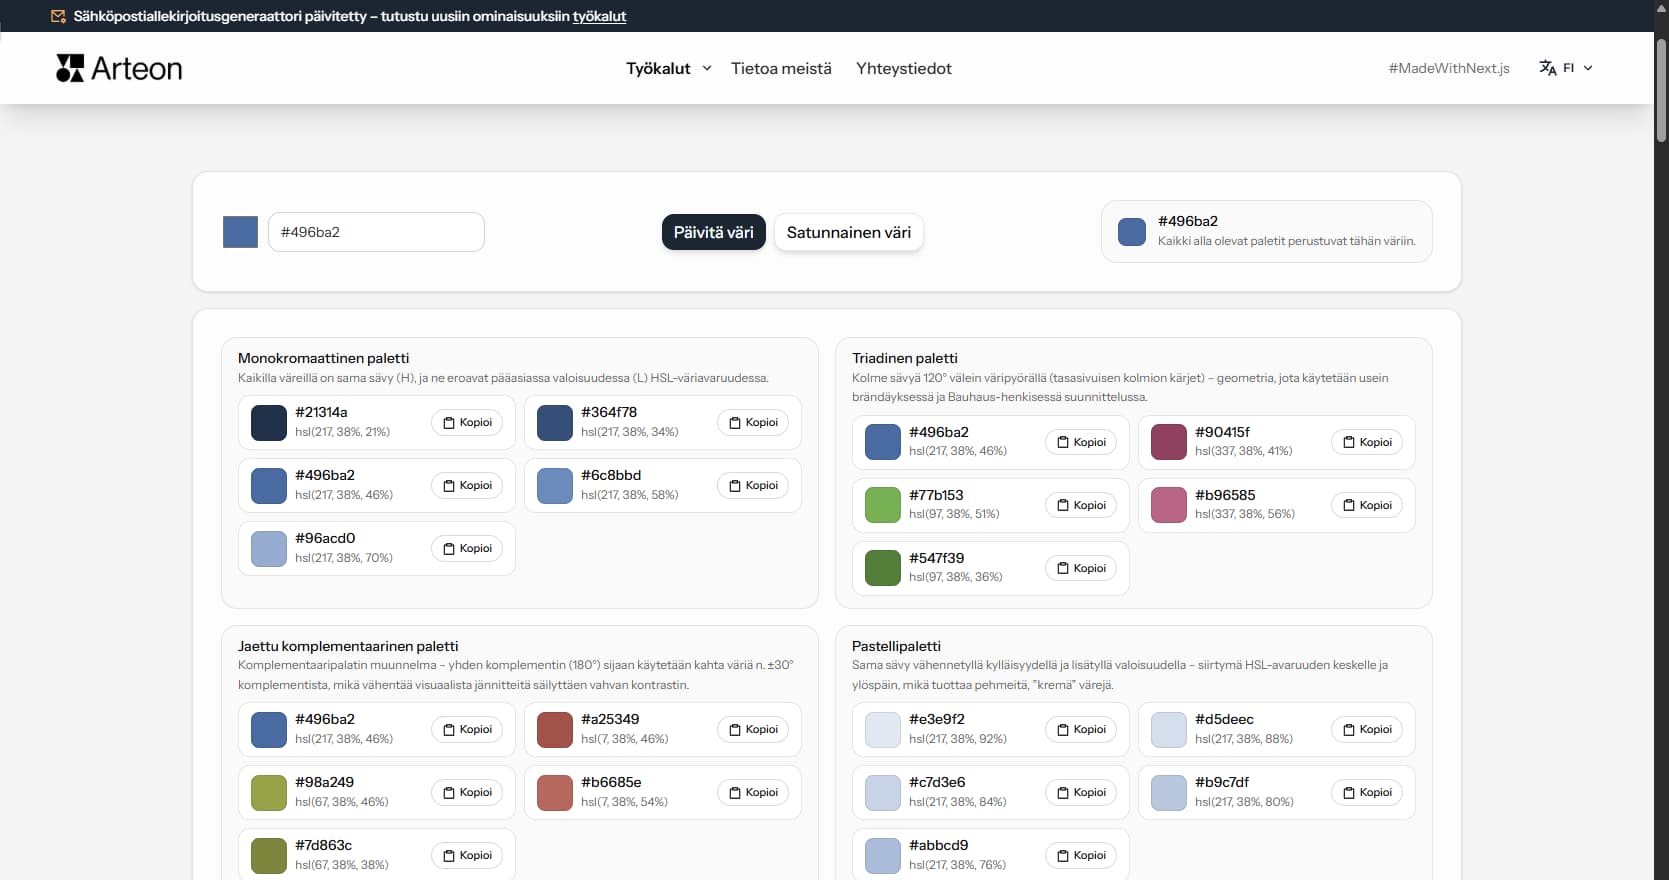The width and height of the screenshot is (1669, 880).
Task: Copy pastel color #e3e9f2
Action: (x=1081, y=730)
